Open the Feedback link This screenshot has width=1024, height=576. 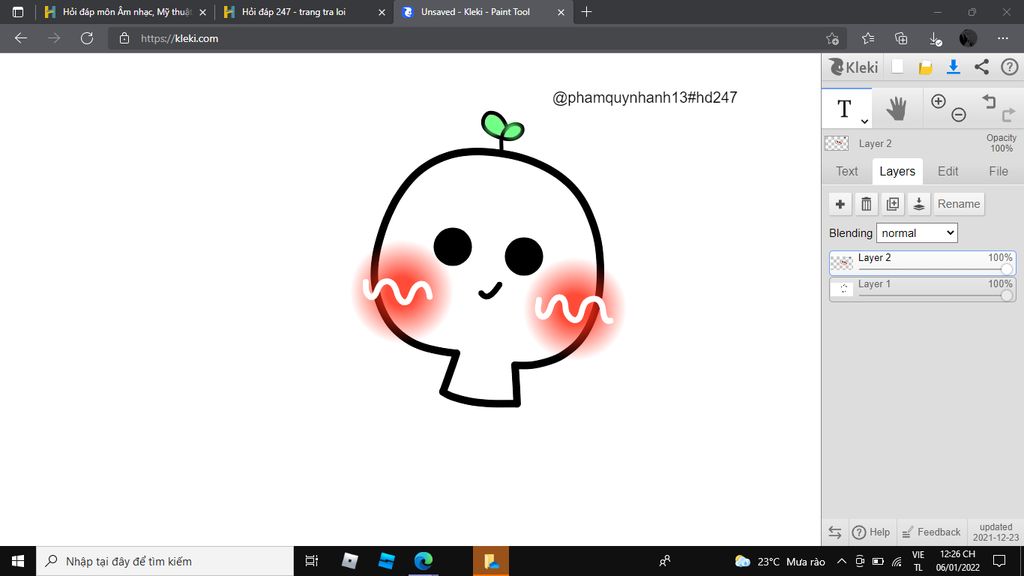click(931, 532)
